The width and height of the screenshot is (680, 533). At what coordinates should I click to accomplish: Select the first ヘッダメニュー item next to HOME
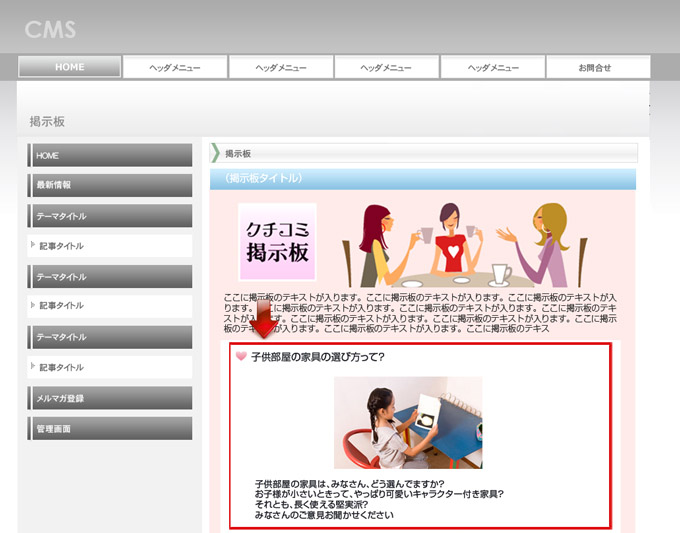coord(175,67)
